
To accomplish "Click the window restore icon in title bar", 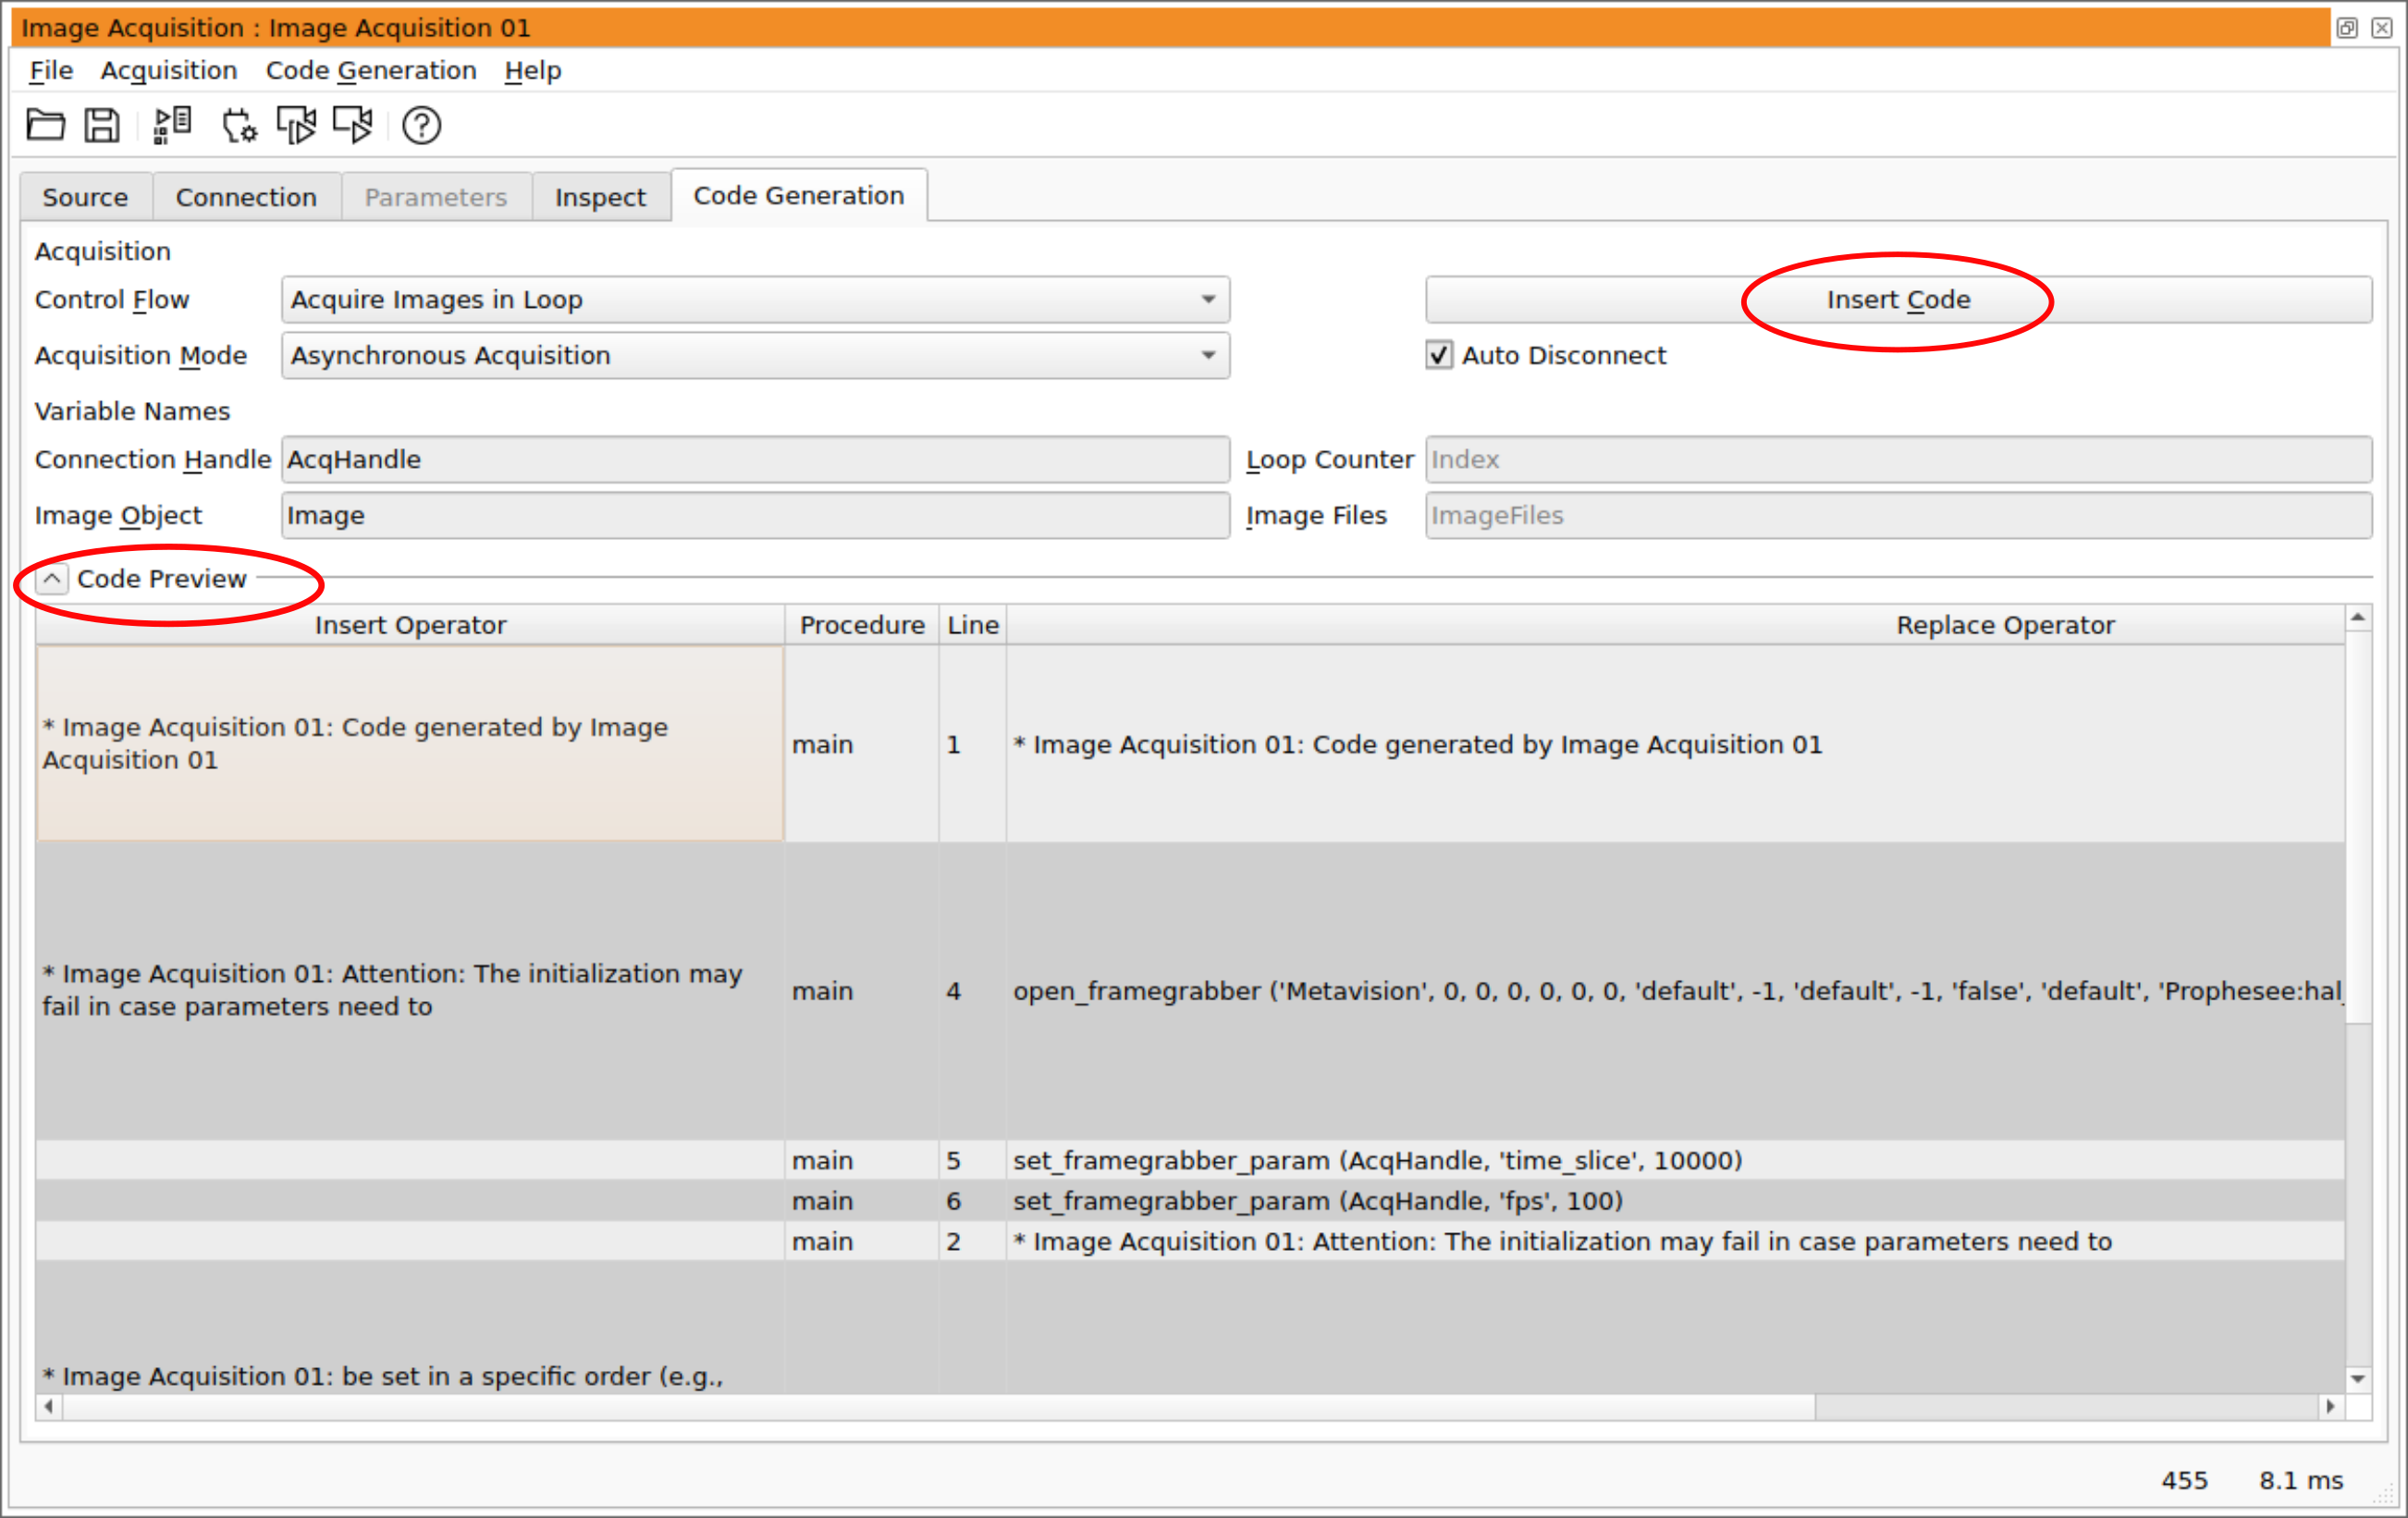I will click(2347, 27).
